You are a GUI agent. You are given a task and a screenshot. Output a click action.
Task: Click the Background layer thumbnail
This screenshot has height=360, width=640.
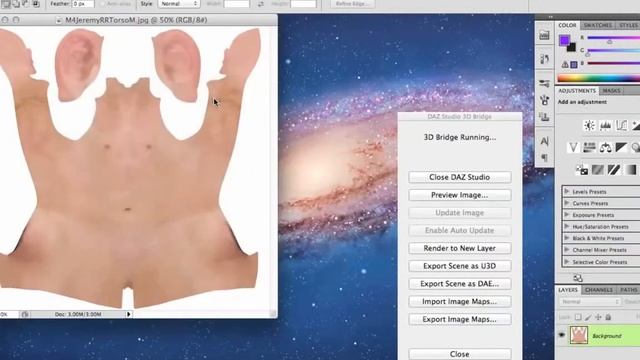pyautogui.click(x=579, y=335)
